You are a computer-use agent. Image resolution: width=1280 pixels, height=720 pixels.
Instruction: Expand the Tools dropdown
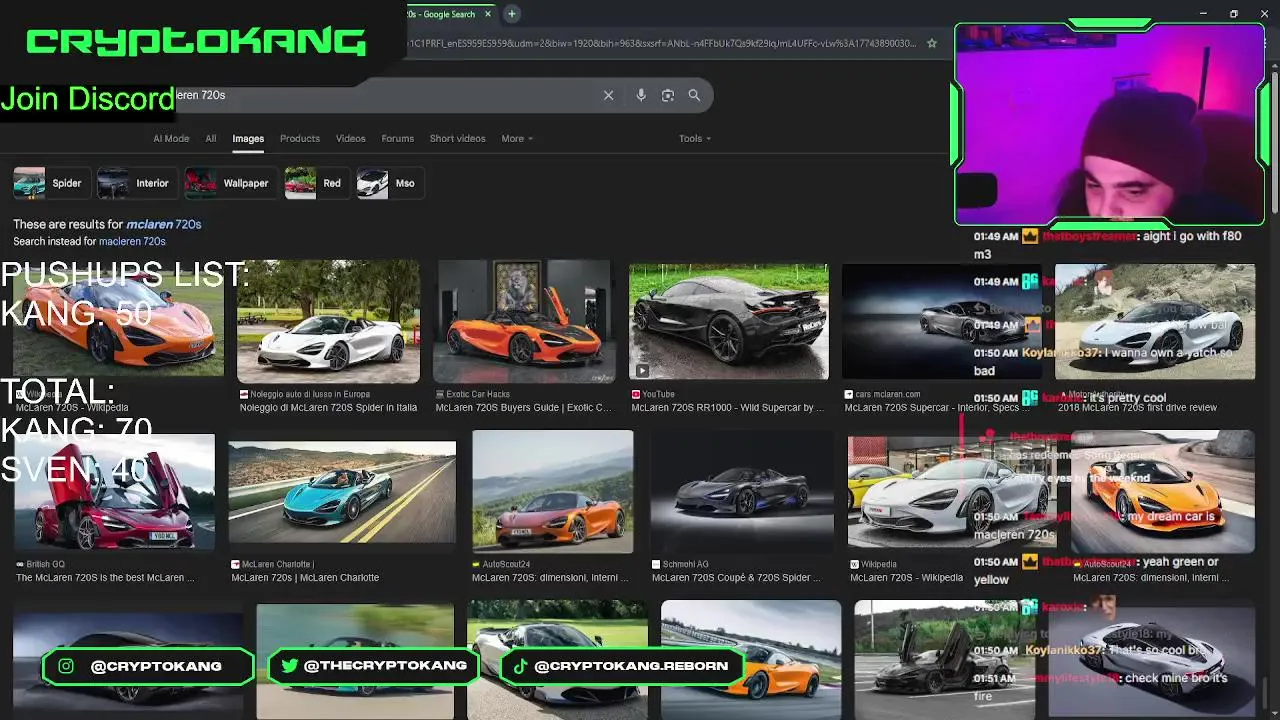[x=695, y=139]
